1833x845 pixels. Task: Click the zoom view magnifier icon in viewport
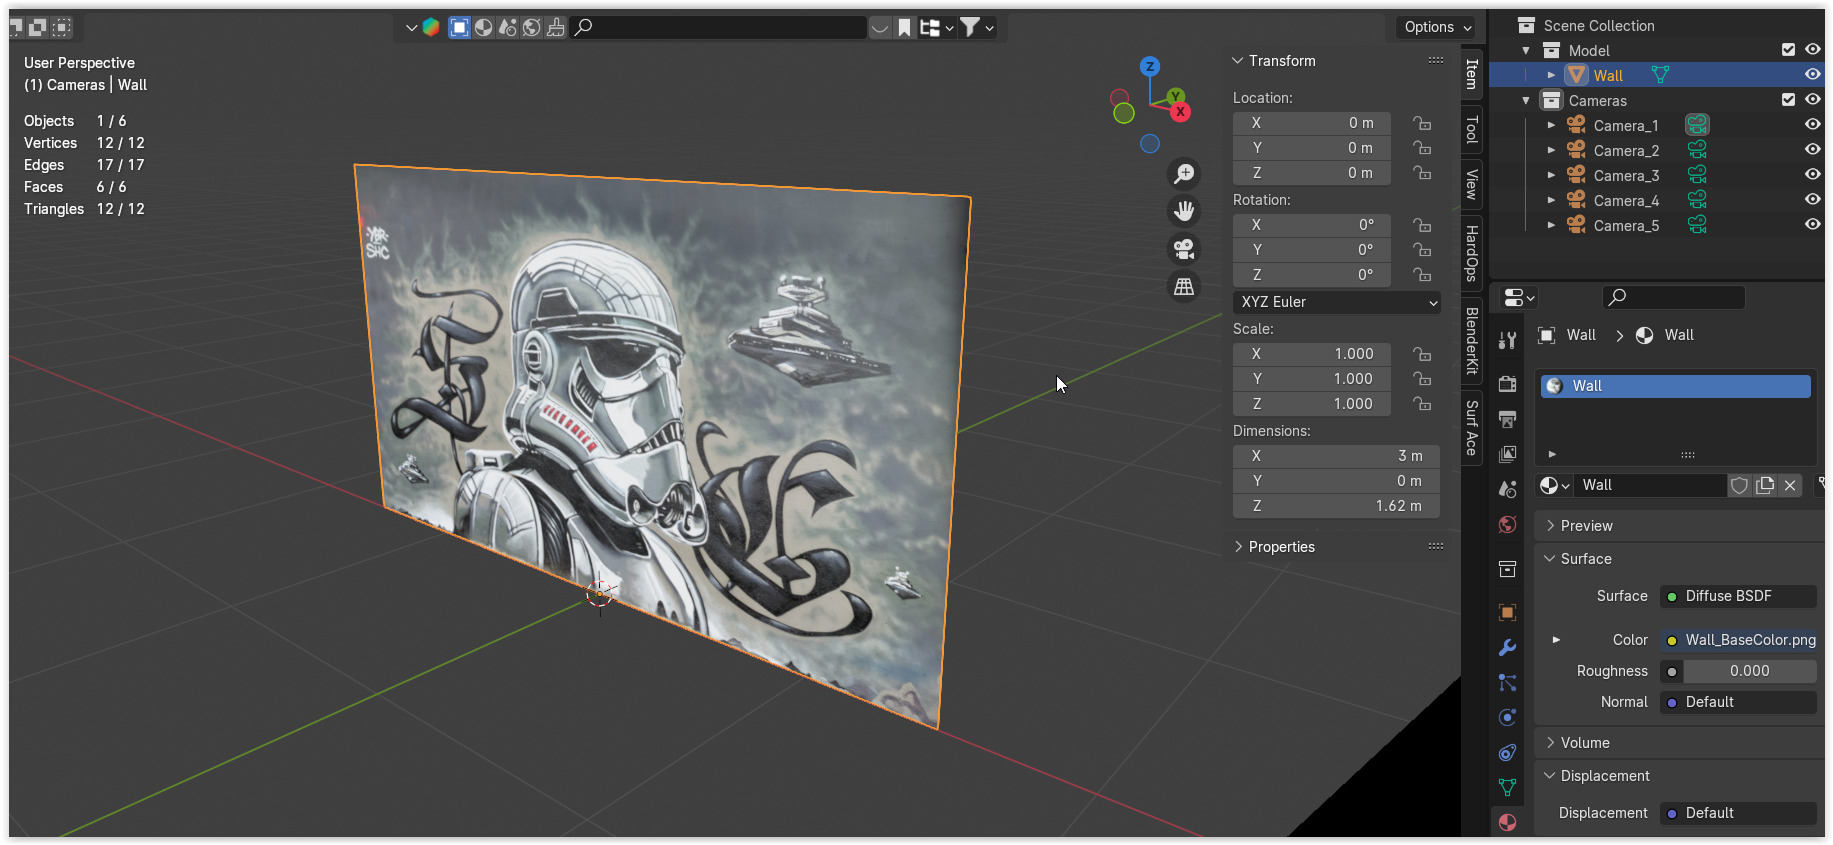tap(1184, 174)
